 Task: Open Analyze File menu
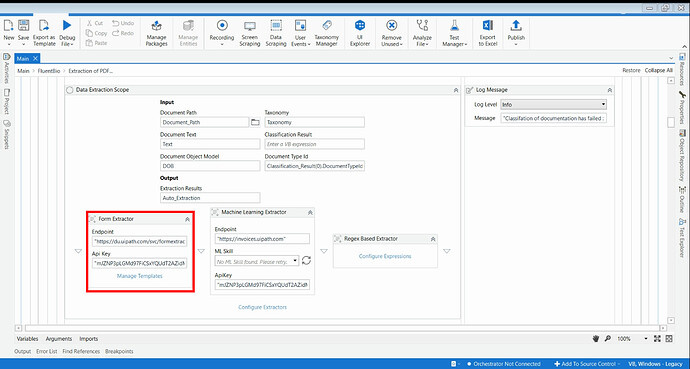click(422, 33)
